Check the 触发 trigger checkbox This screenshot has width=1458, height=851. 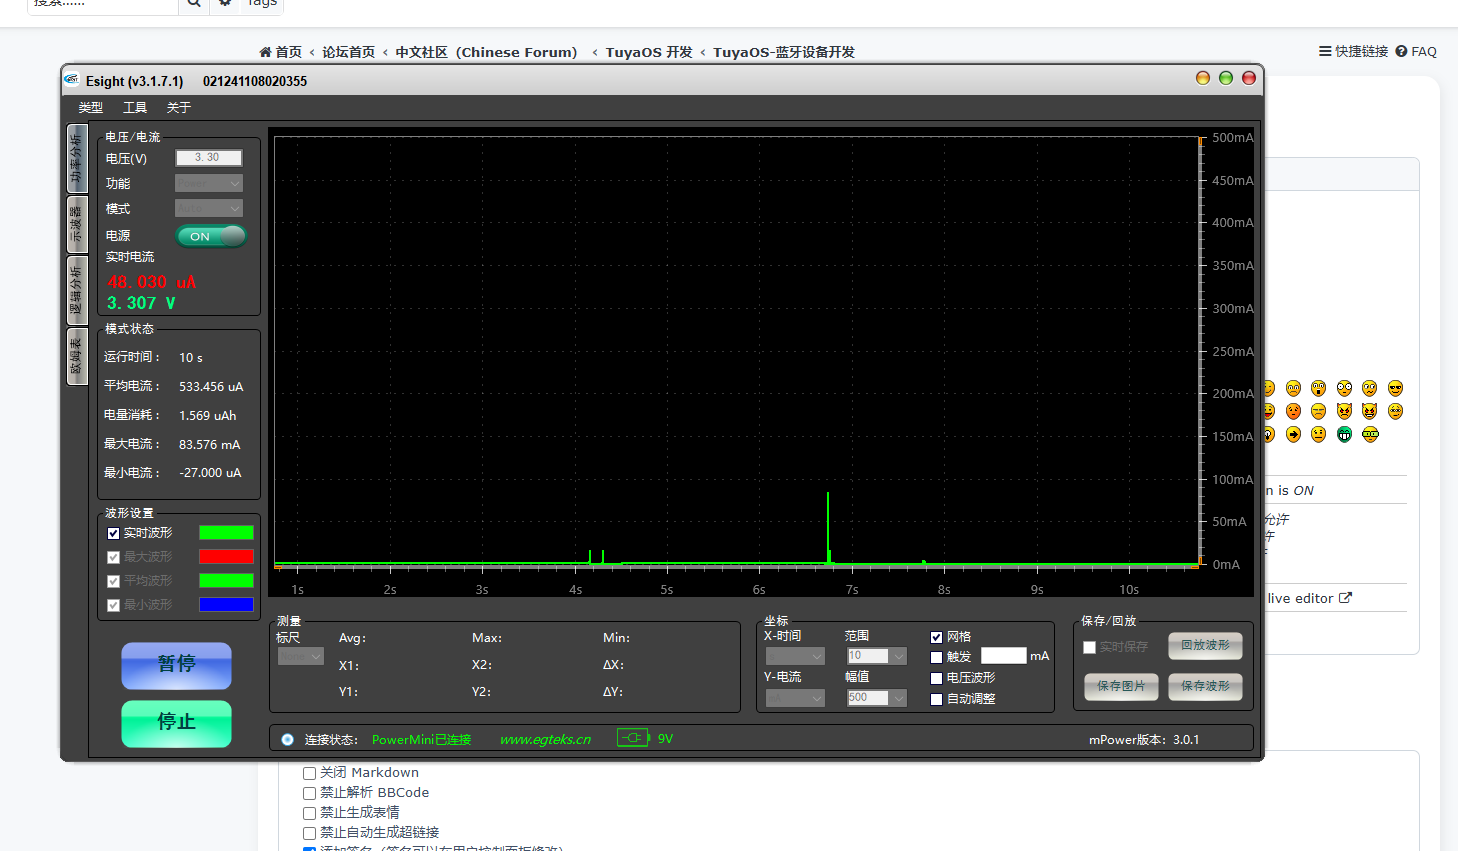tap(936, 657)
